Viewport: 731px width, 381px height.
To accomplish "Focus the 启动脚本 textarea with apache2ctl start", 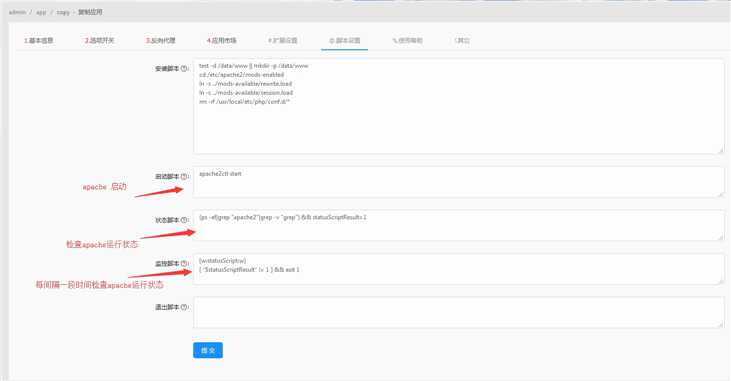I will (459, 182).
